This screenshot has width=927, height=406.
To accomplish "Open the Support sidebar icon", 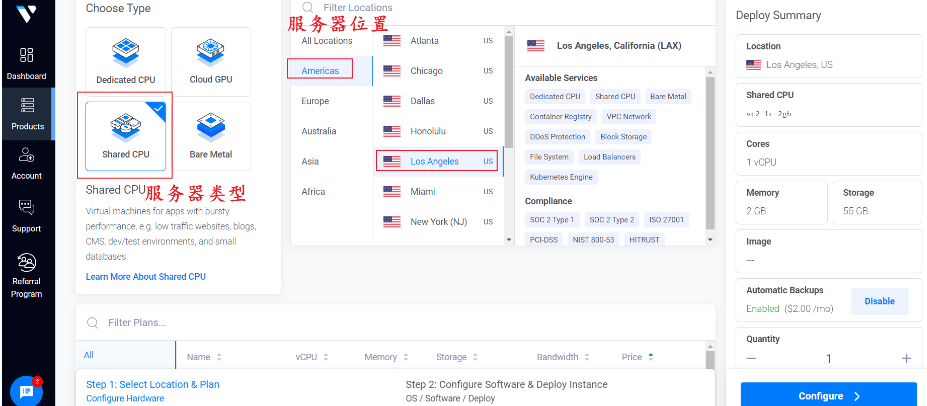I will pos(26,214).
